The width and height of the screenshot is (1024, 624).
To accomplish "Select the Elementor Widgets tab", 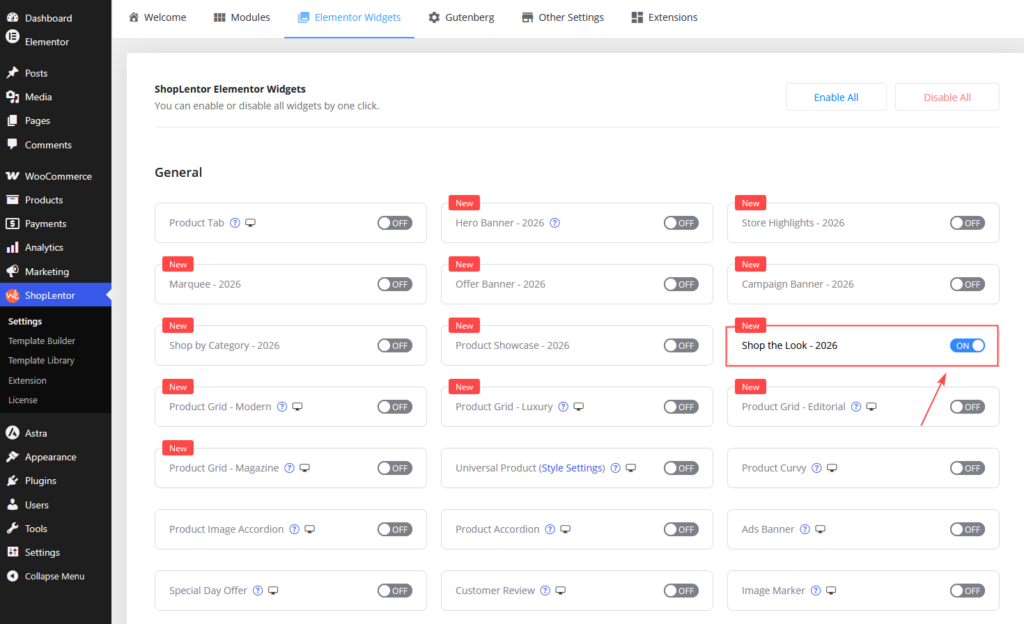I will point(349,18).
